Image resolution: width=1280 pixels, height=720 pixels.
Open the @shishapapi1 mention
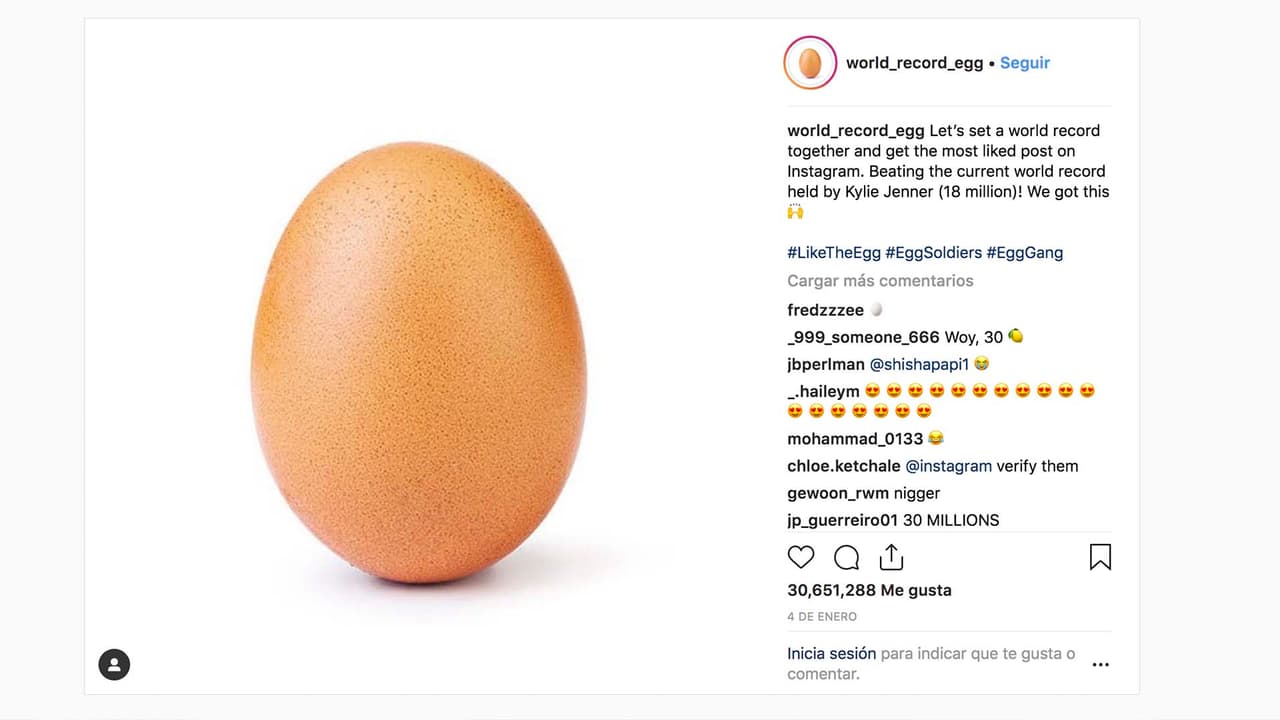point(919,364)
